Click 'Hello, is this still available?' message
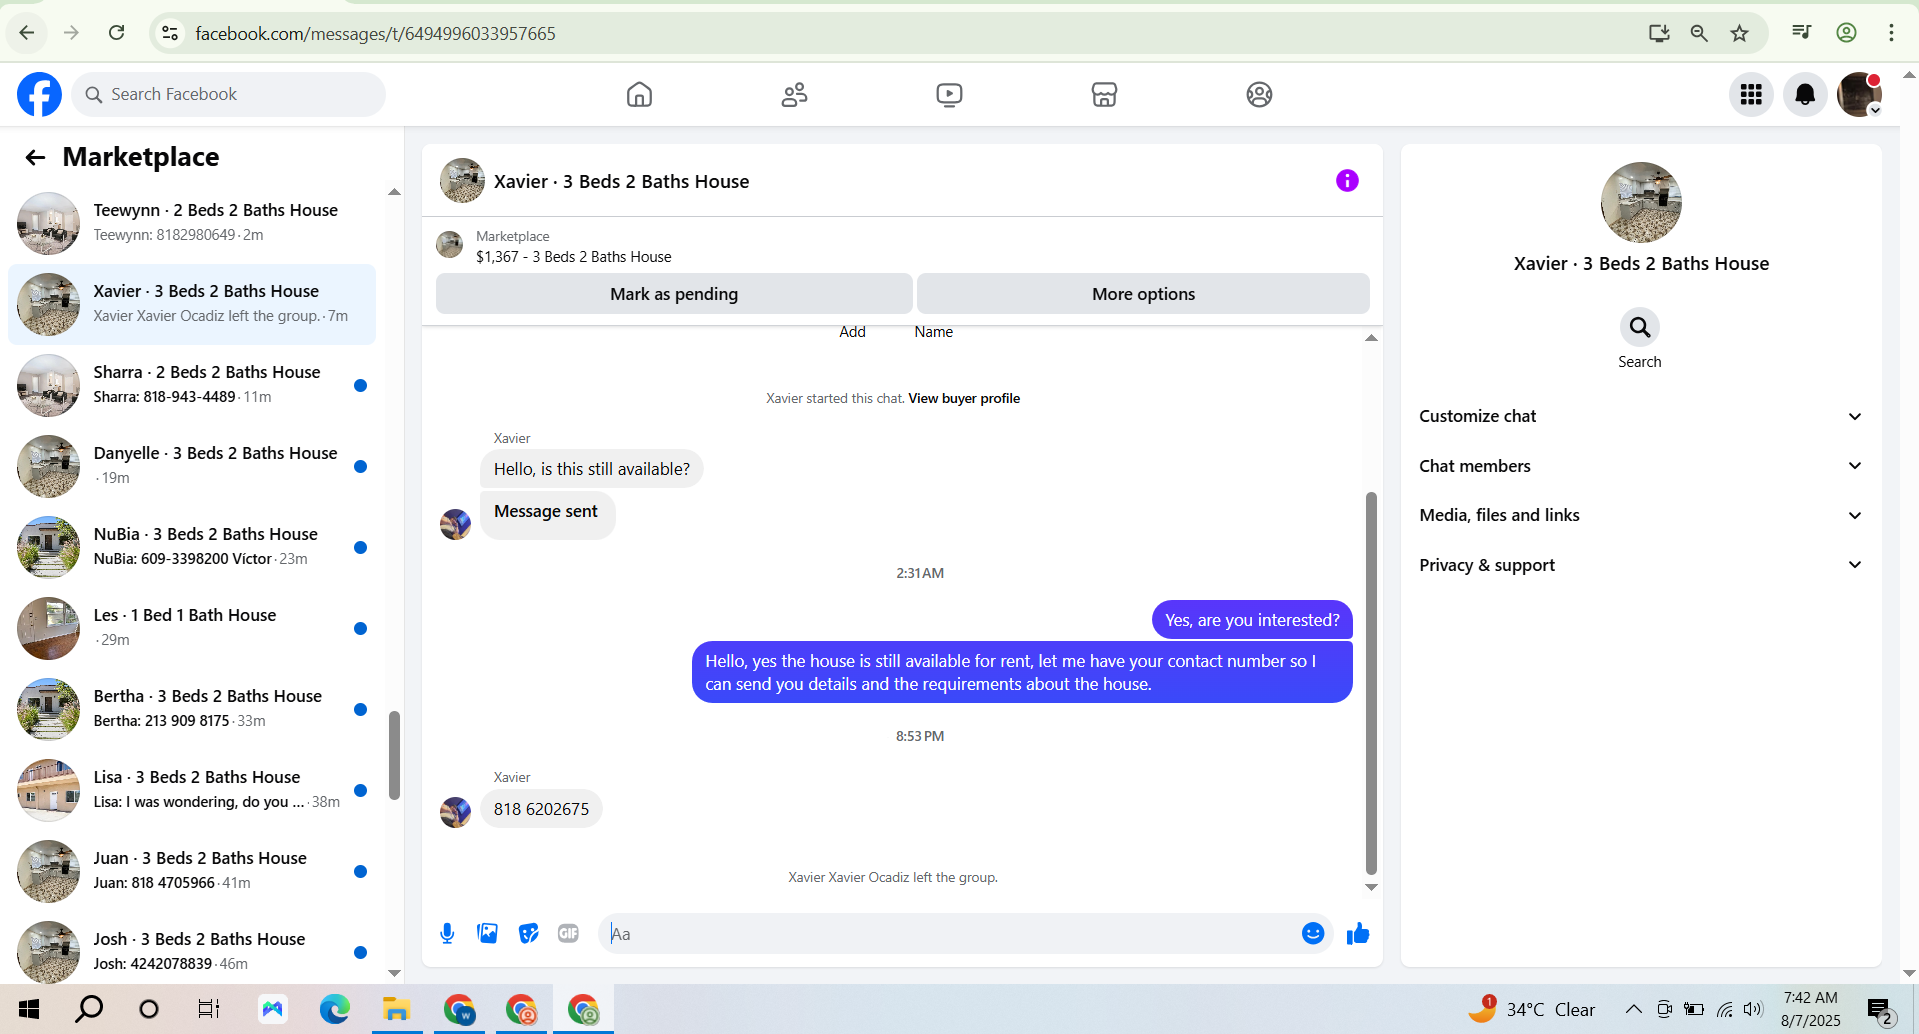Viewport: 1919px width, 1034px height. click(592, 469)
